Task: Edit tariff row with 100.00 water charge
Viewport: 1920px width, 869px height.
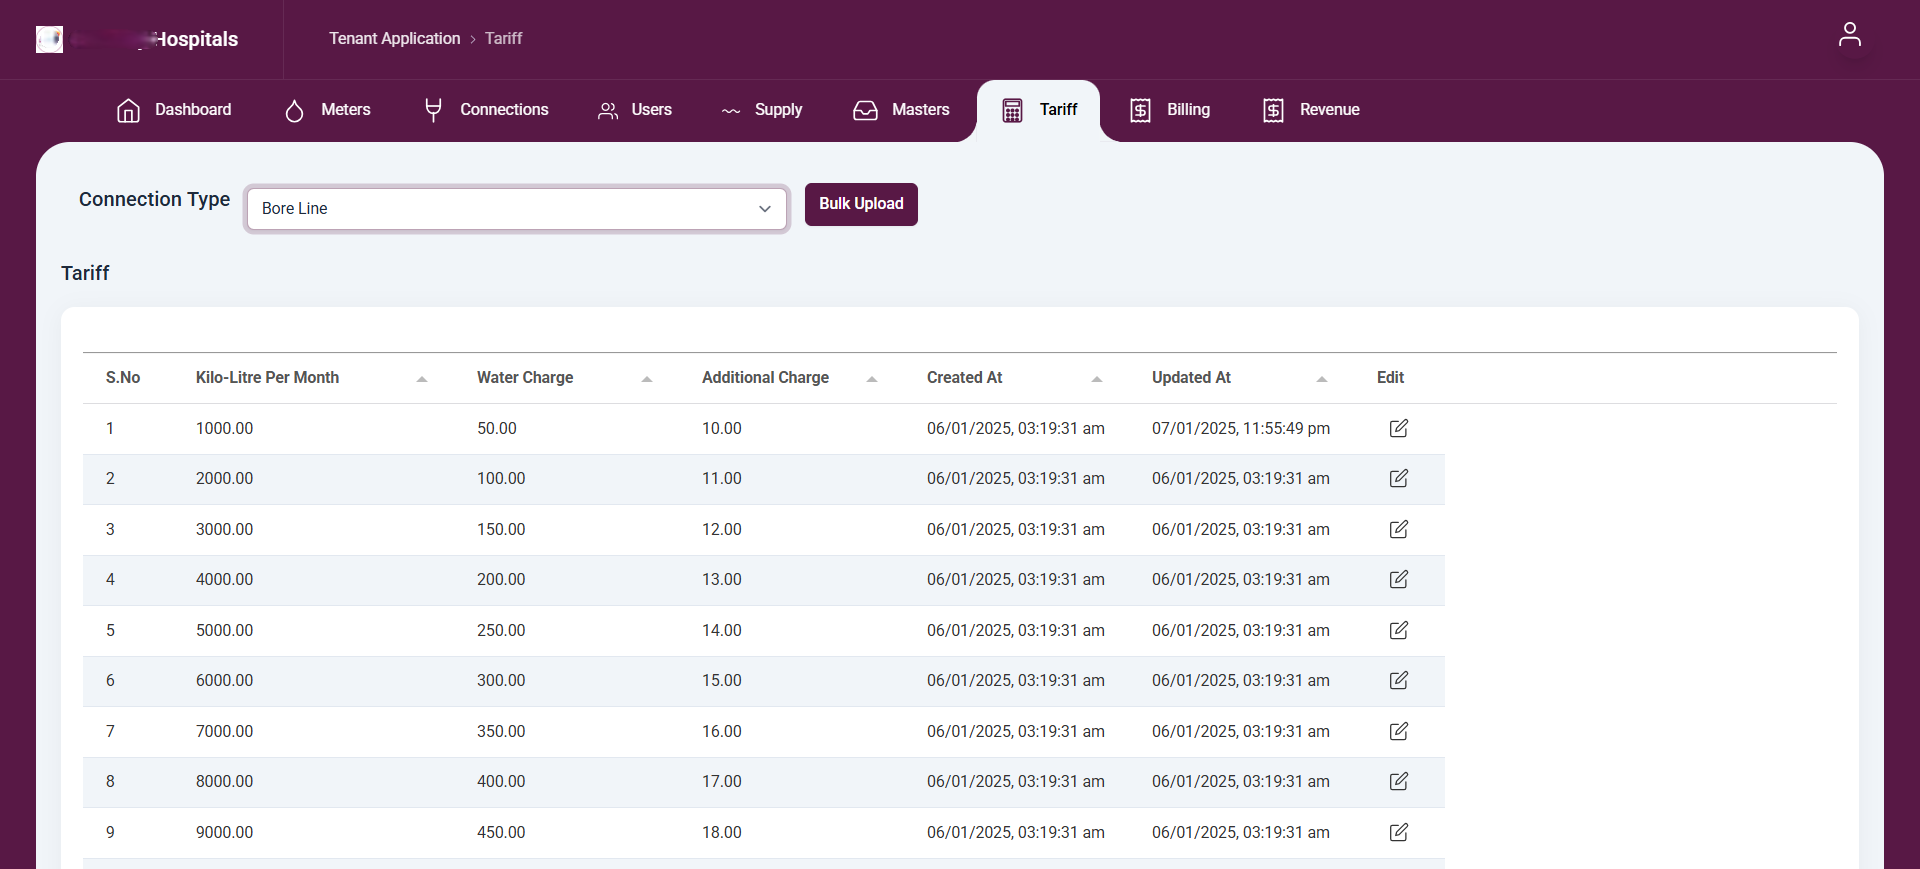Action: (x=1398, y=478)
